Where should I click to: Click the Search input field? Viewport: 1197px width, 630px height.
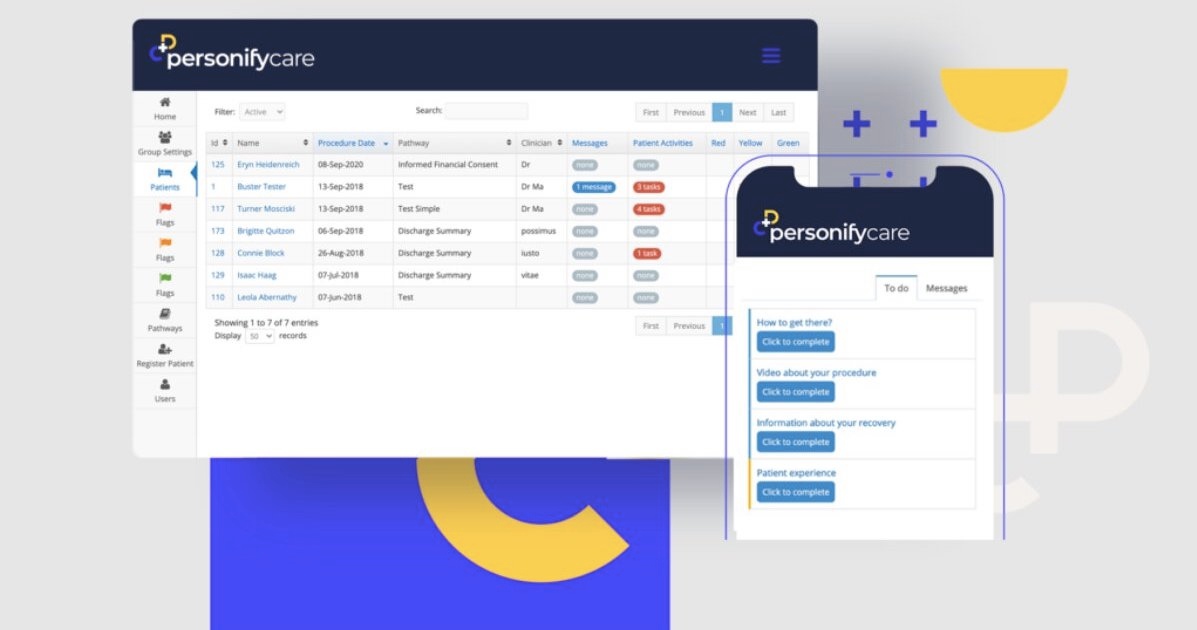pos(486,111)
